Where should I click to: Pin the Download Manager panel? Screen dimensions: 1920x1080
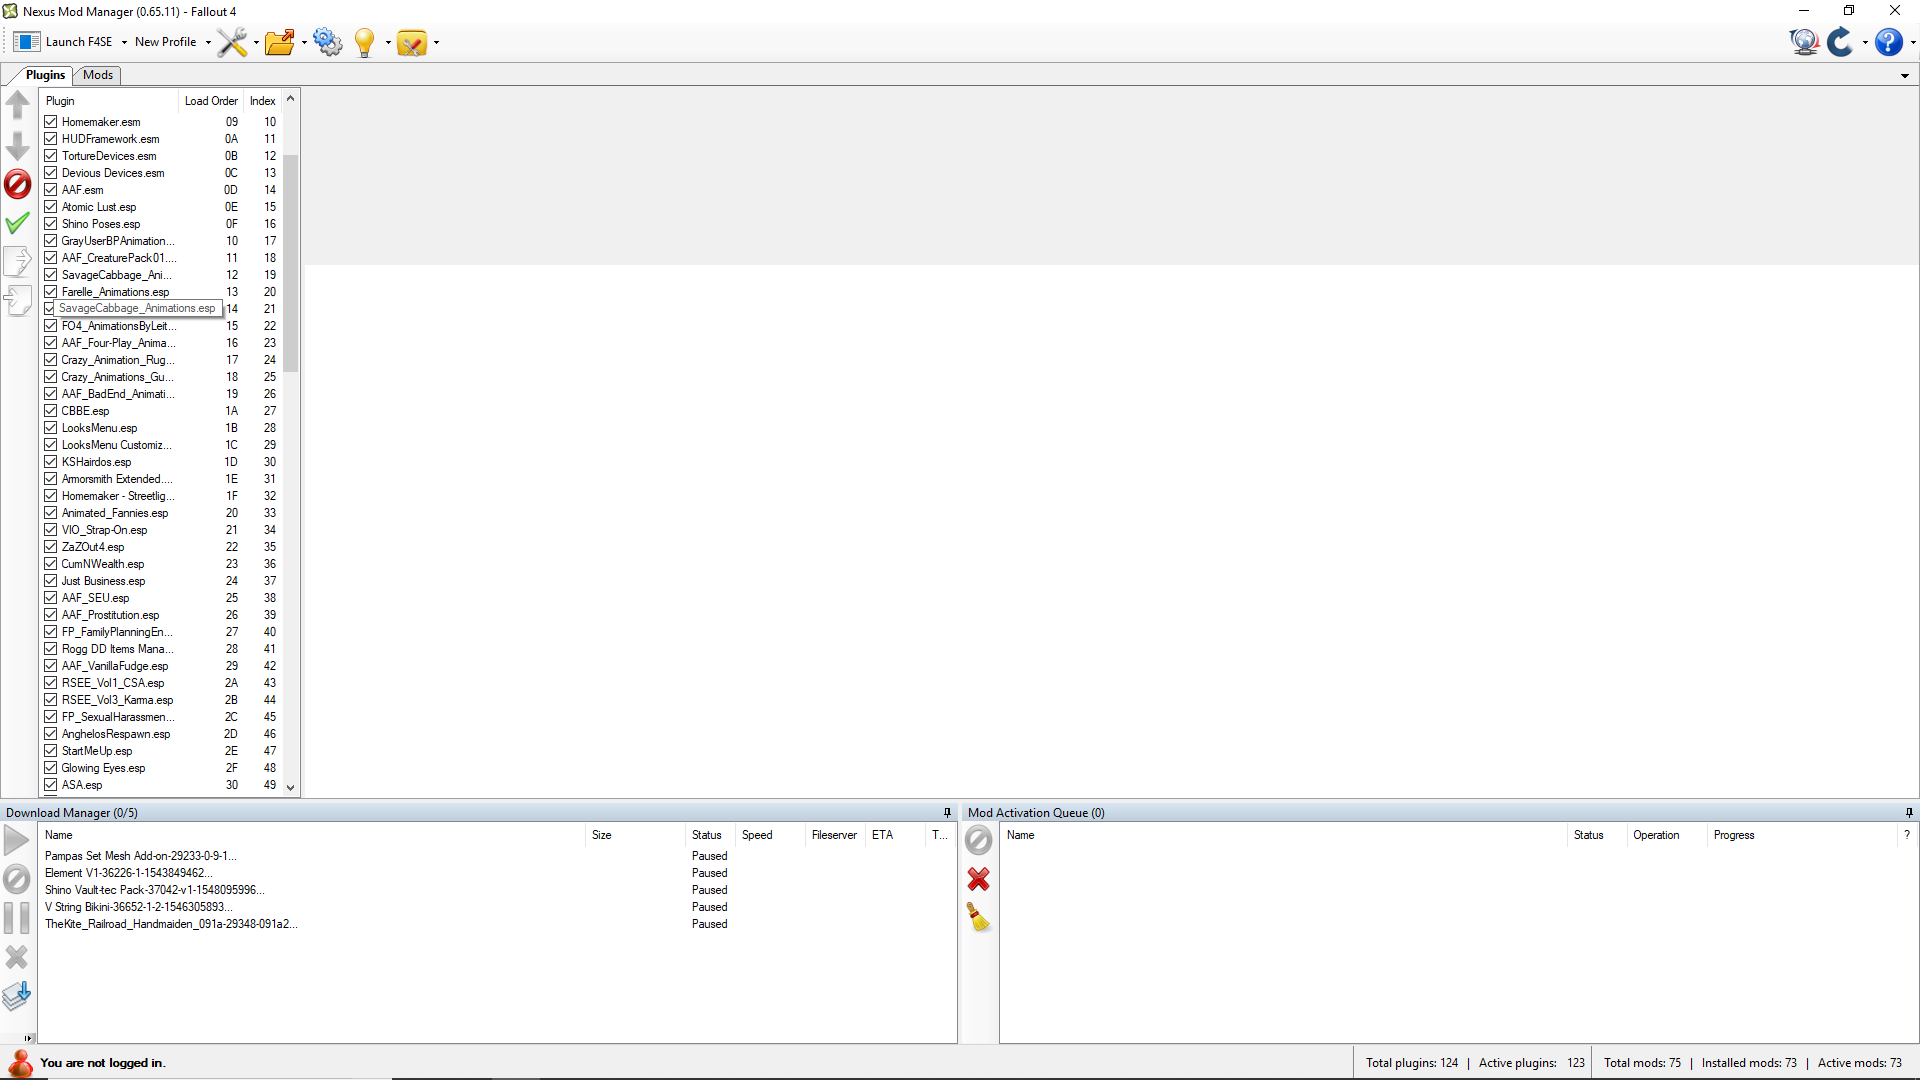click(x=947, y=813)
